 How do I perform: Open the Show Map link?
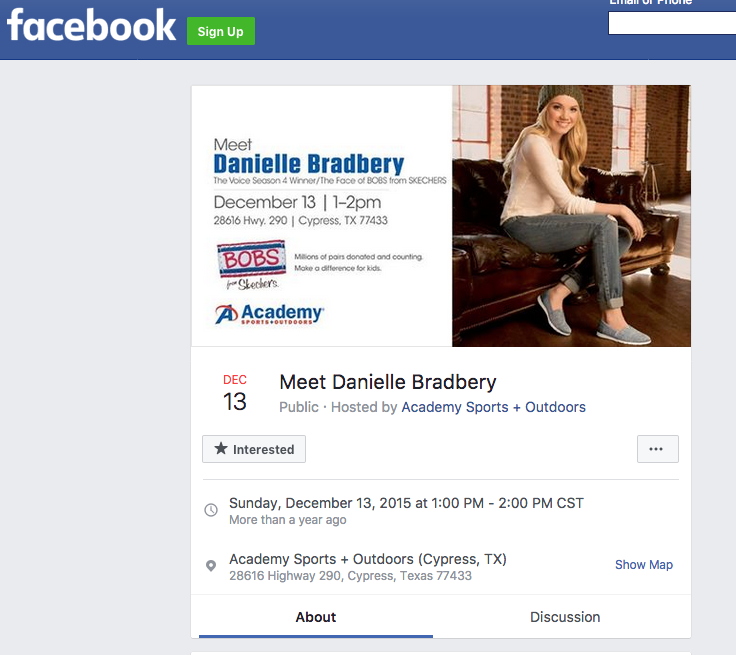coord(644,564)
